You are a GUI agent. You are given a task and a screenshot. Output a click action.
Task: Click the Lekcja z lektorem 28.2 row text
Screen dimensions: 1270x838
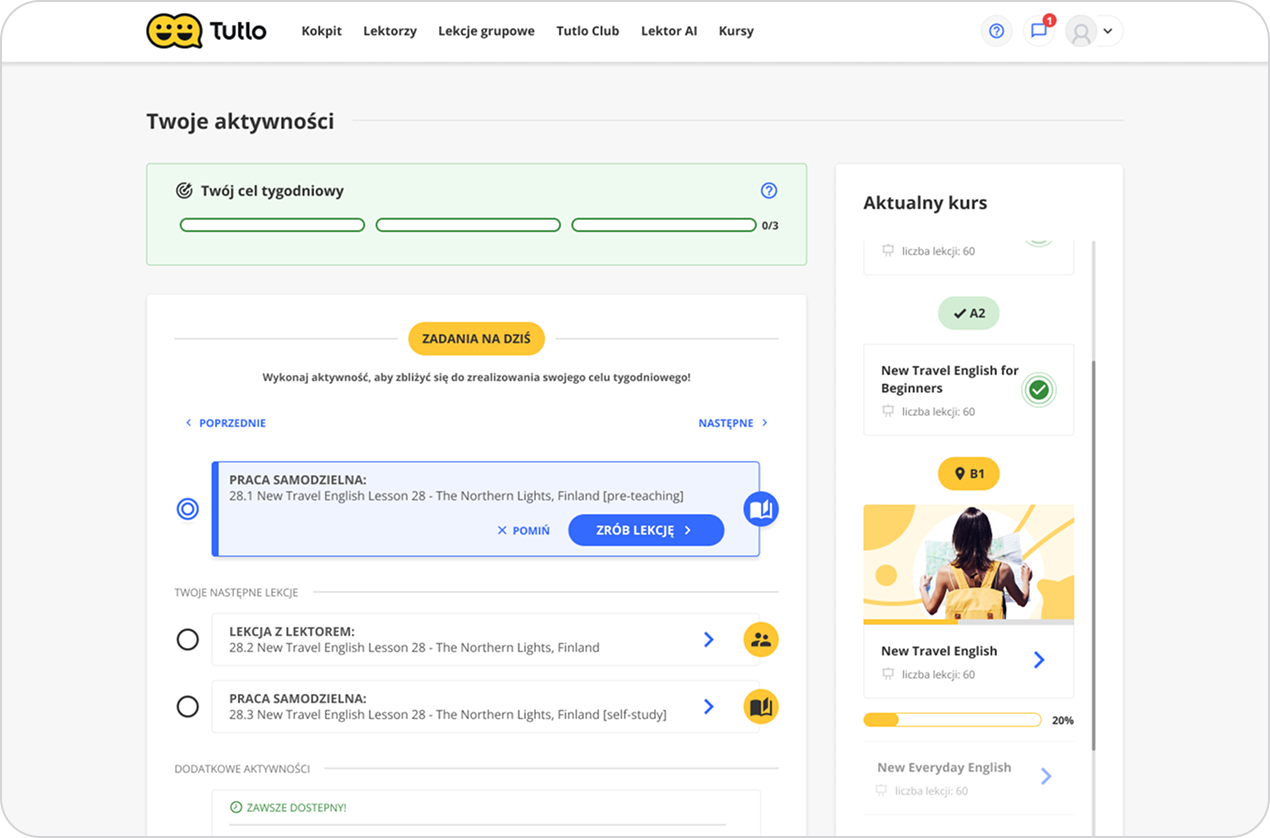coord(414,640)
